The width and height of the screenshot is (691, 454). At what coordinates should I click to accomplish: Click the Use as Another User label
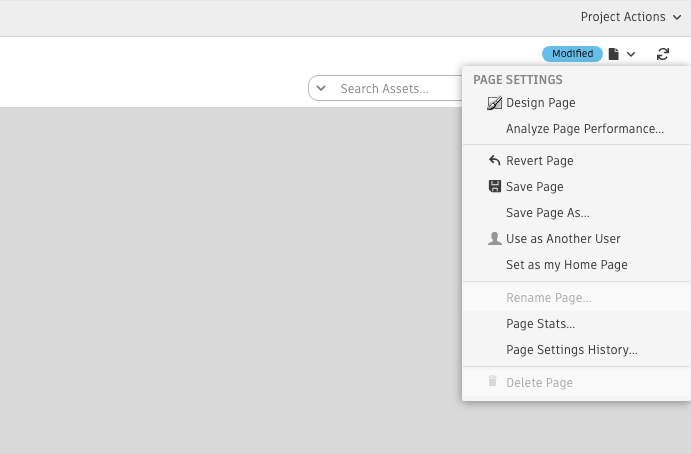pos(563,238)
